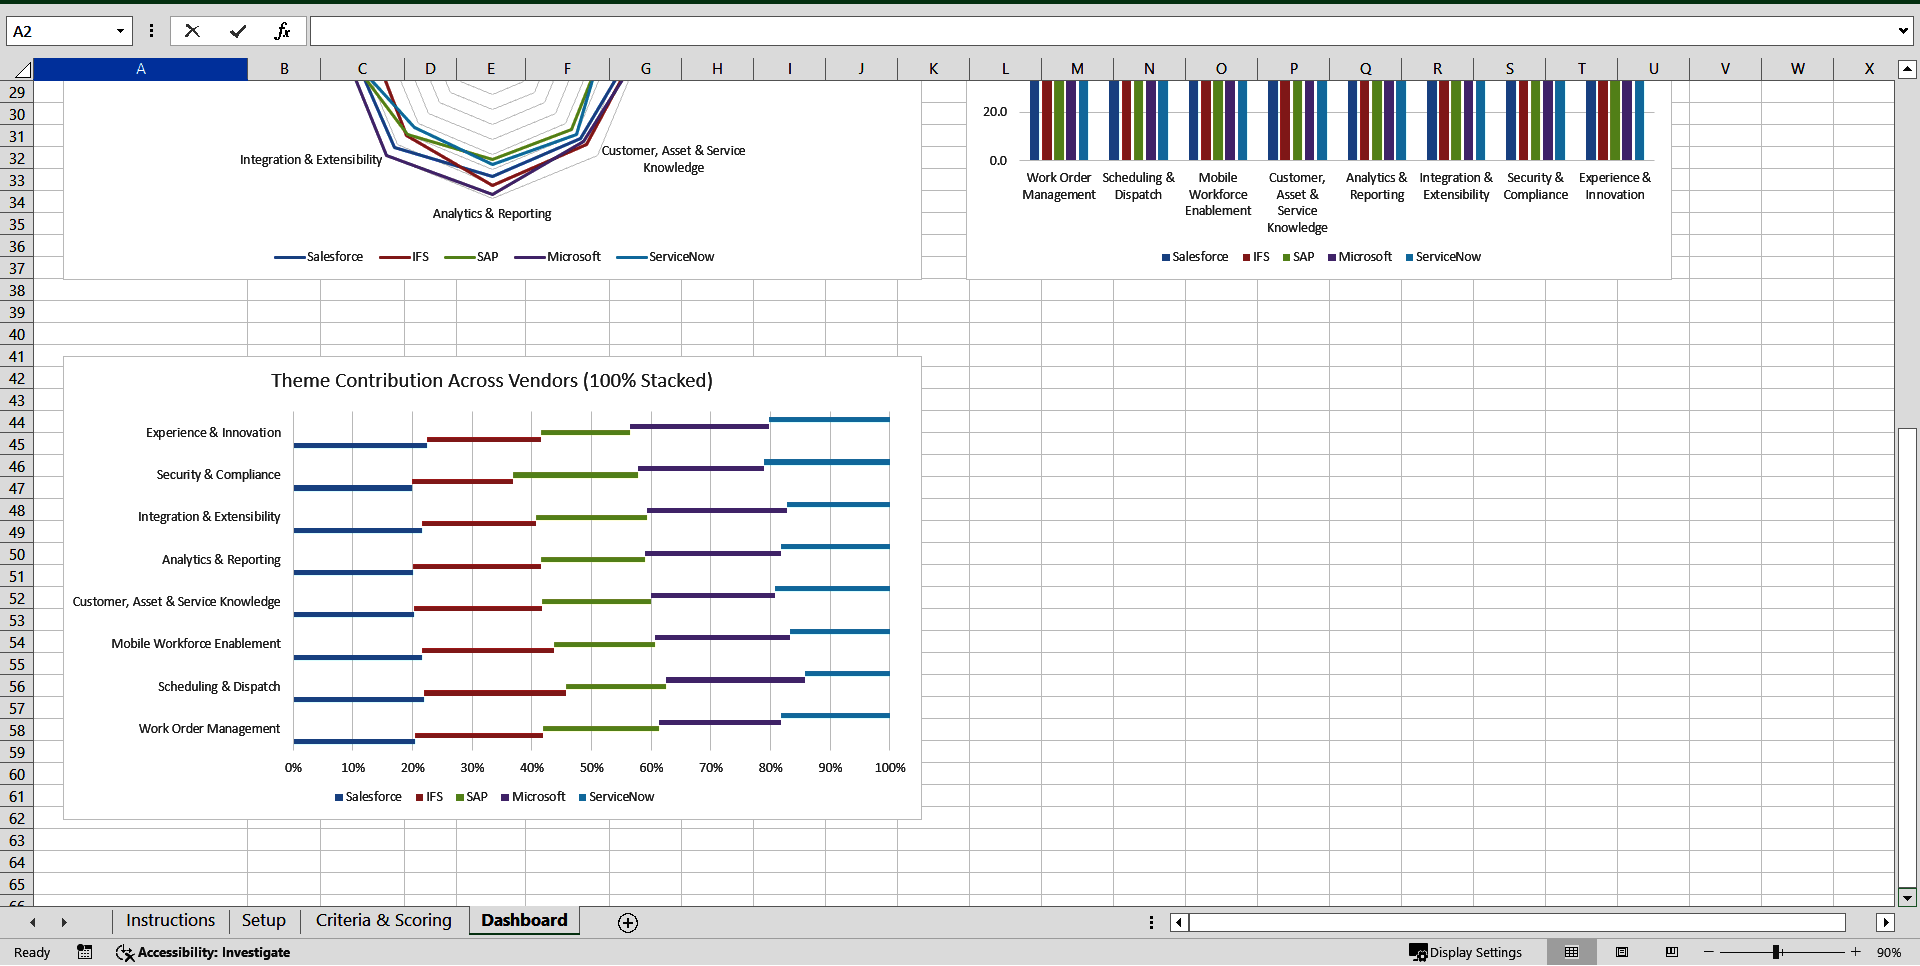Select the stacked chart title
This screenshot has width=1920, height=966.
point(492,380)
